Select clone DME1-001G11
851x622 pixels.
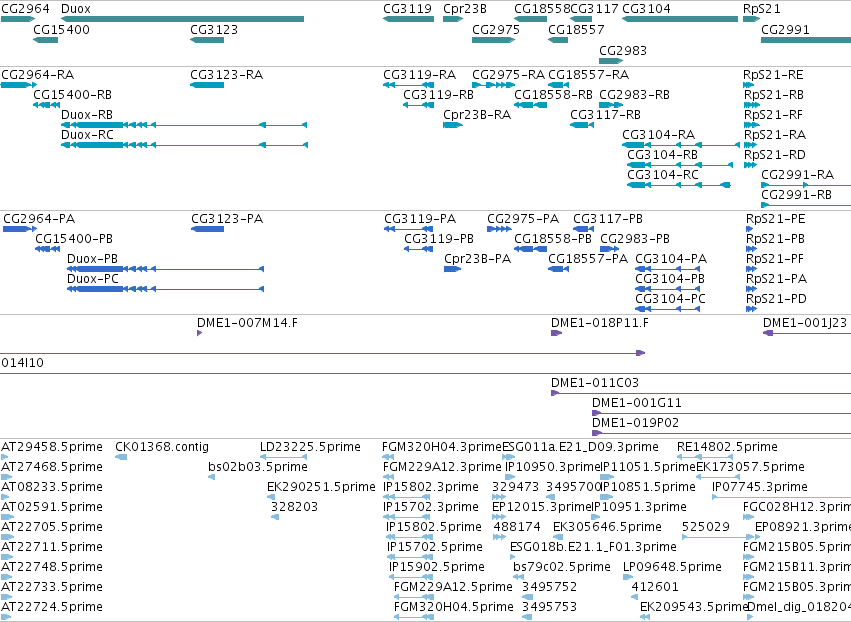637,403
